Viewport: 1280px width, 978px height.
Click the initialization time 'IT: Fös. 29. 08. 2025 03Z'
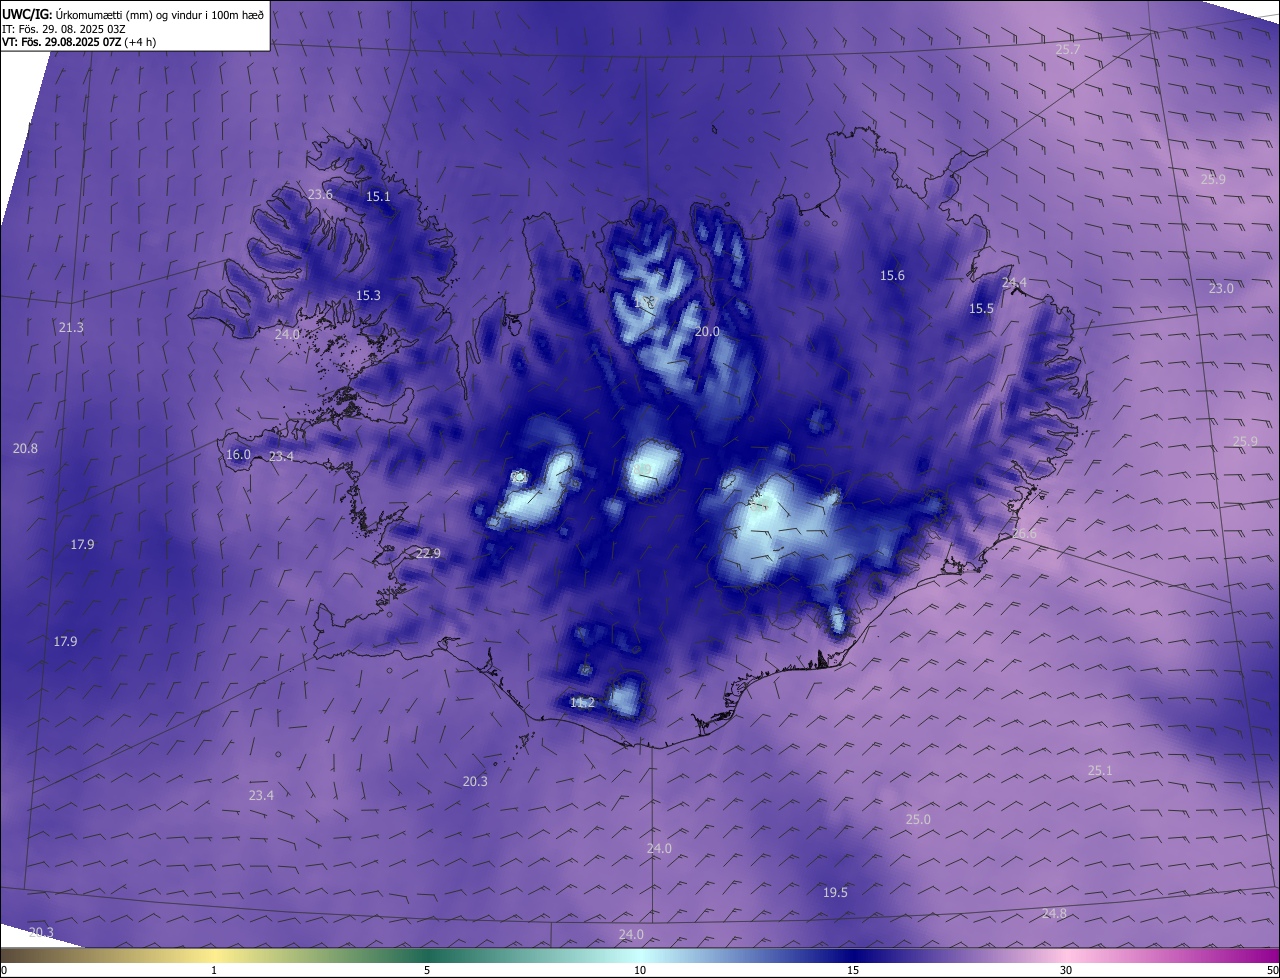tap(64, 29)
